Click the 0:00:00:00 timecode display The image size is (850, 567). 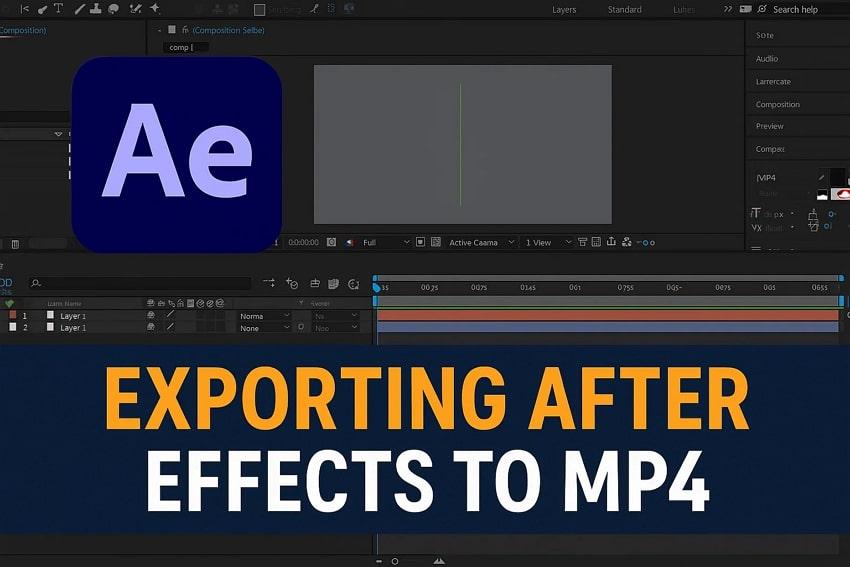point(303,242)
